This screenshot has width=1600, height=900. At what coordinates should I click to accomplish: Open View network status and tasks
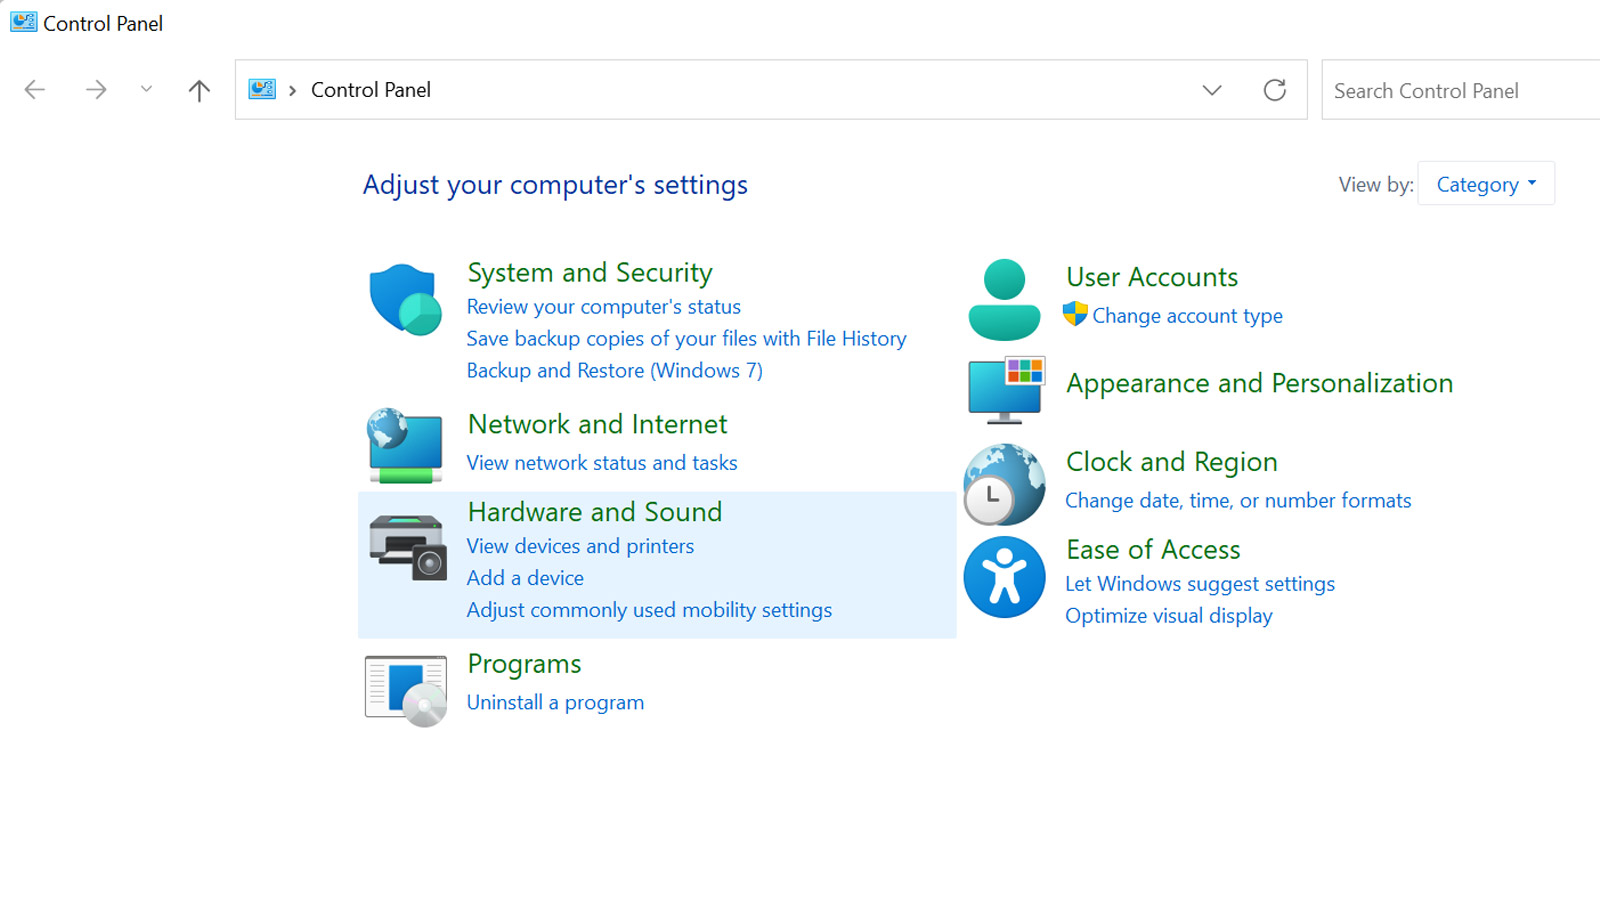(602, 463)
